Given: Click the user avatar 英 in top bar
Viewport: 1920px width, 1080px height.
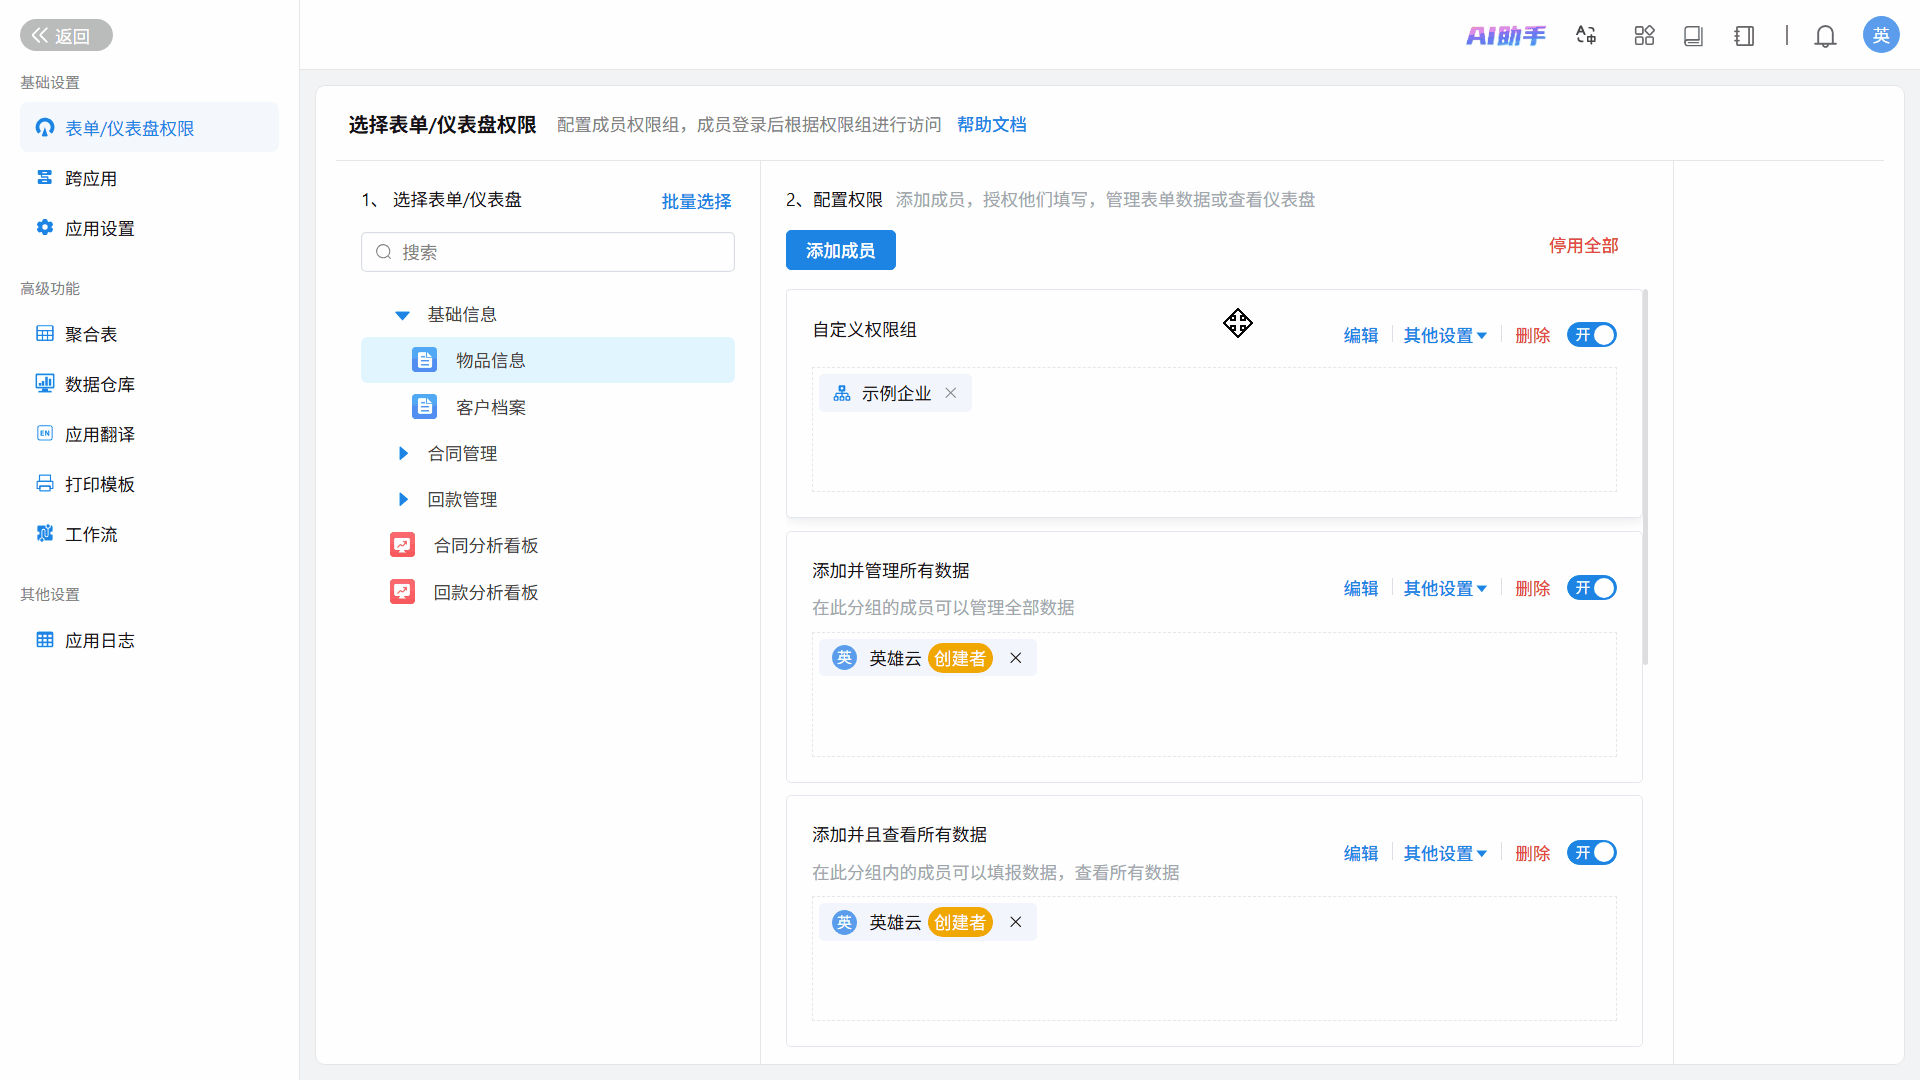Looking at the screenshot, I should coord(1880,36).
